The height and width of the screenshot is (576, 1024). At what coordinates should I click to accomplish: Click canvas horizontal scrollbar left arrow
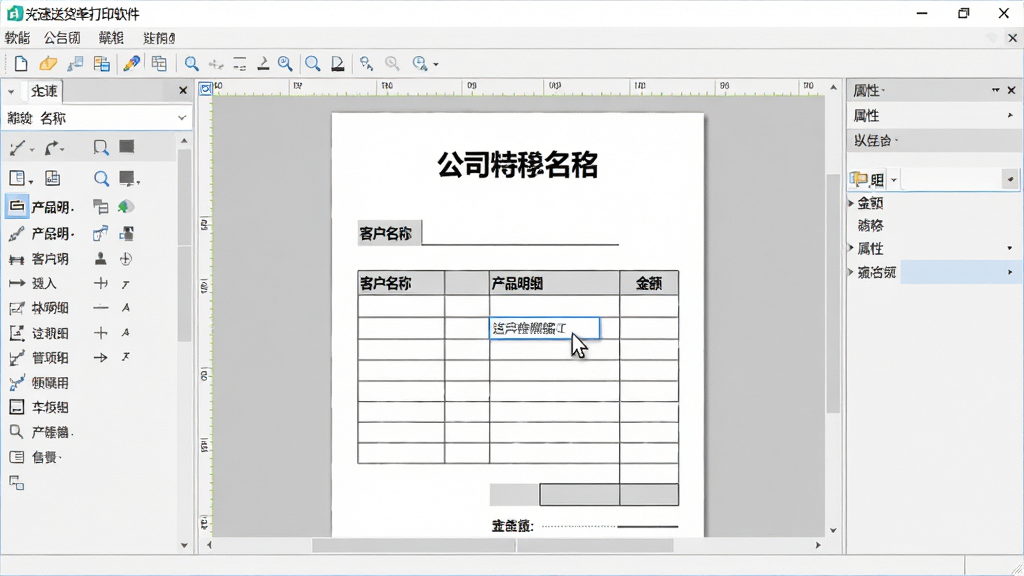(x=209, y=545)
